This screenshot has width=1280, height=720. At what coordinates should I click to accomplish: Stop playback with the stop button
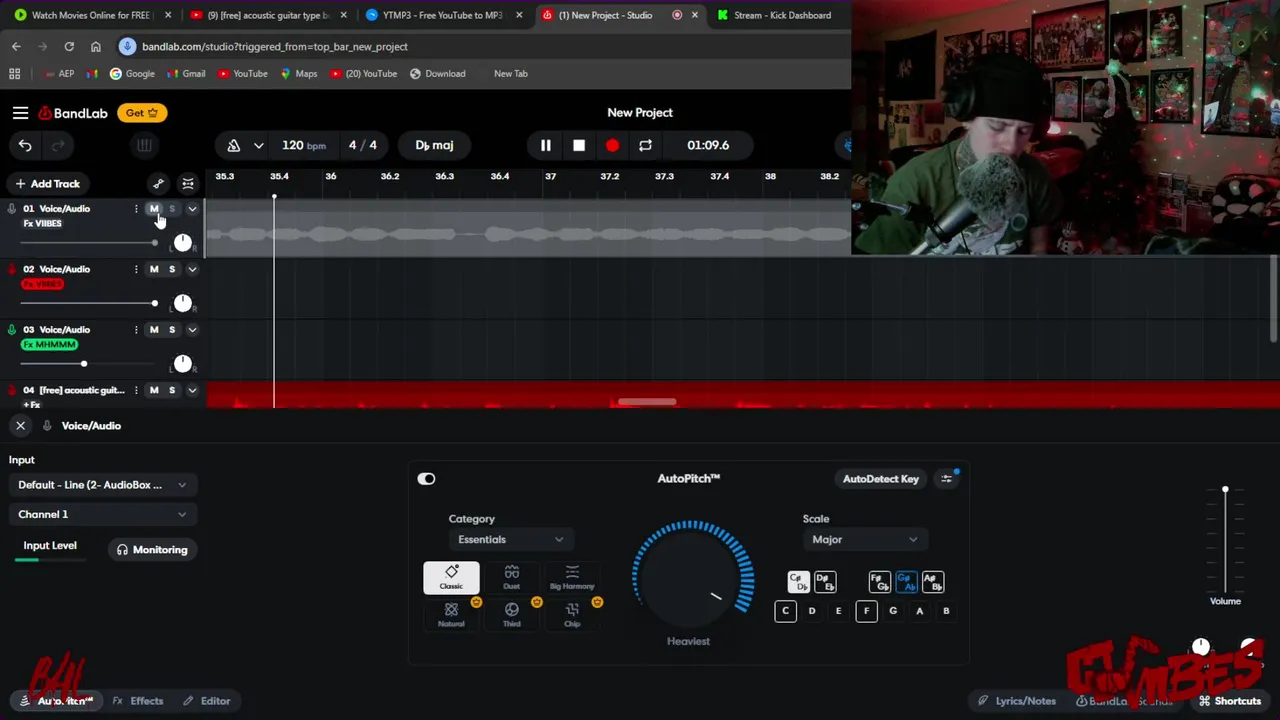tap(579, 146)
